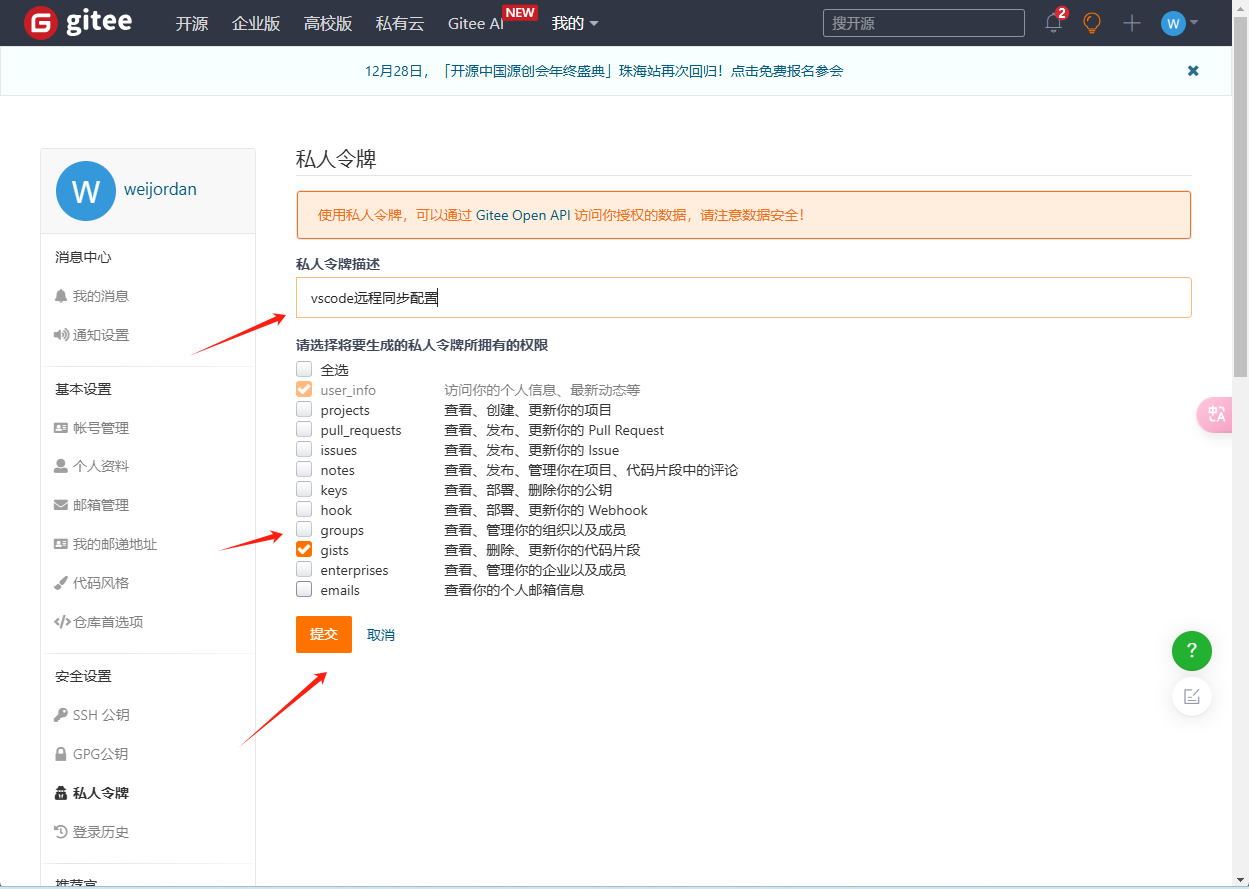Click the key icon for SSH 公钥
Viewport: 1249px width, 889px height.
(x=61, y=715)
